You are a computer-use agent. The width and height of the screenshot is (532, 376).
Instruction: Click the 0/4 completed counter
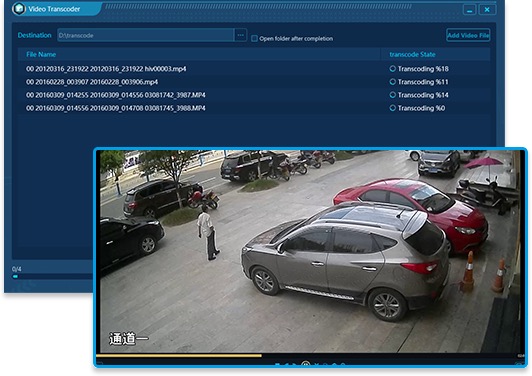(17, 269)
